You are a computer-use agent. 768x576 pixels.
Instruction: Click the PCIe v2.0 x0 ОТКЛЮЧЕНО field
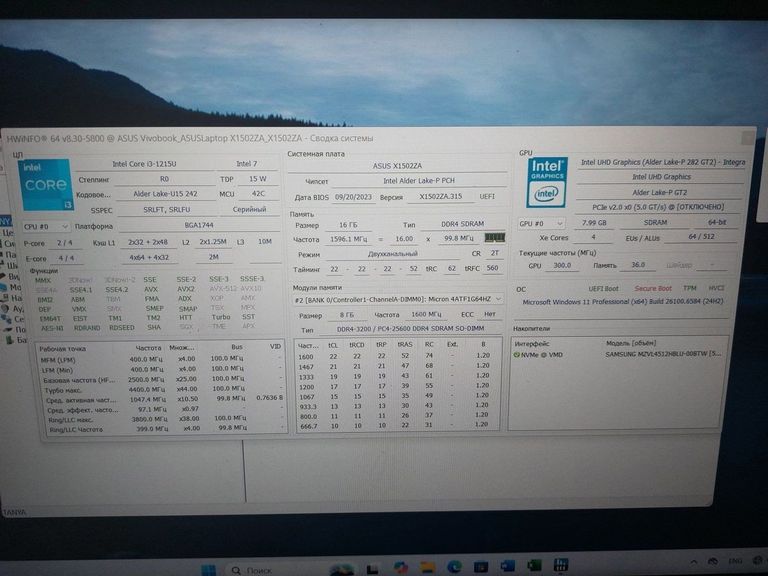click(x=658, y=207)
